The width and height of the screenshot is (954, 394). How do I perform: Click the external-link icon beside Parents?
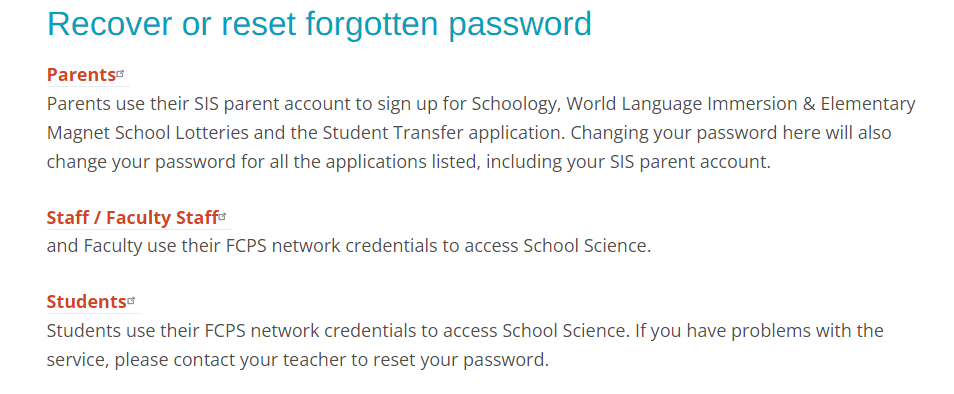(x=120, y=73)
